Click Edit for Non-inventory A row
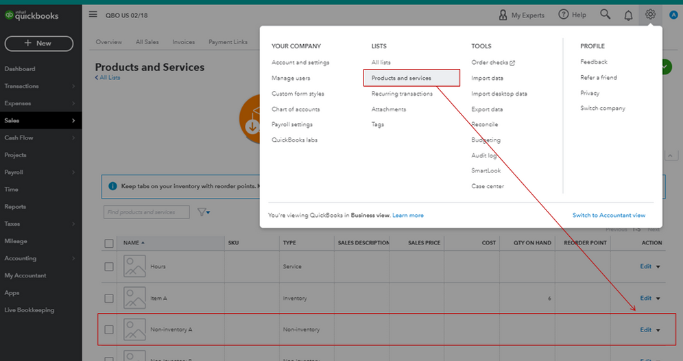The height and width of the screenshot is (361, 683). (x=646, y=330)
